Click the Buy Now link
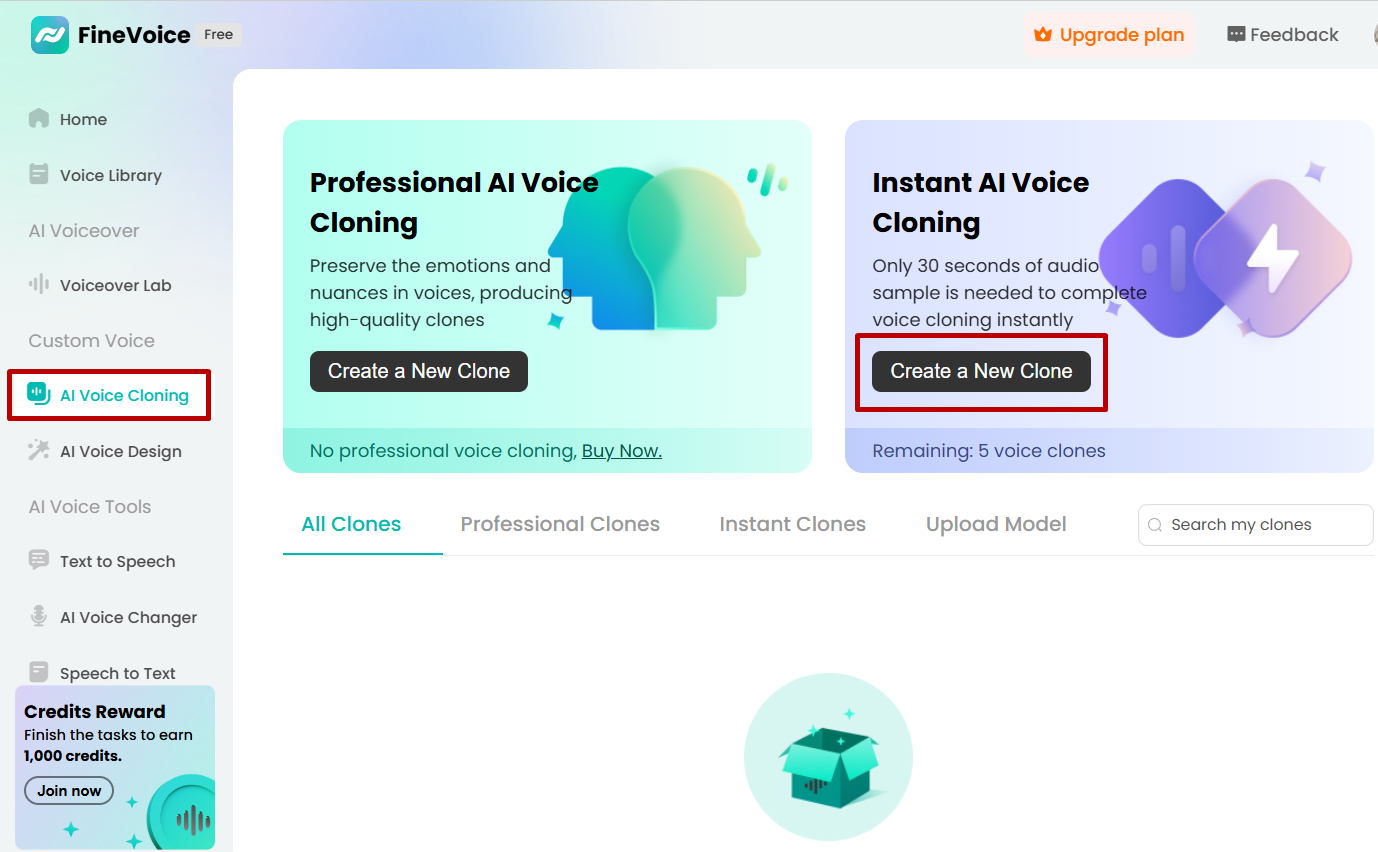 coord(621,451)
